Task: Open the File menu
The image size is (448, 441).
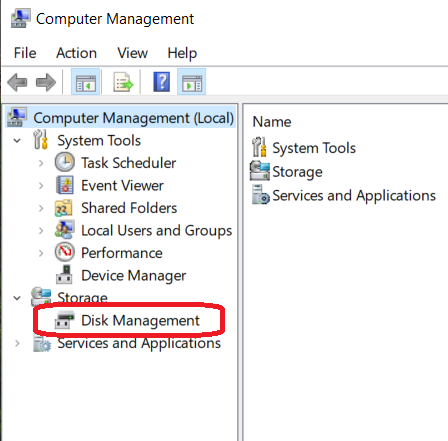Action: [x=25, y=53]
